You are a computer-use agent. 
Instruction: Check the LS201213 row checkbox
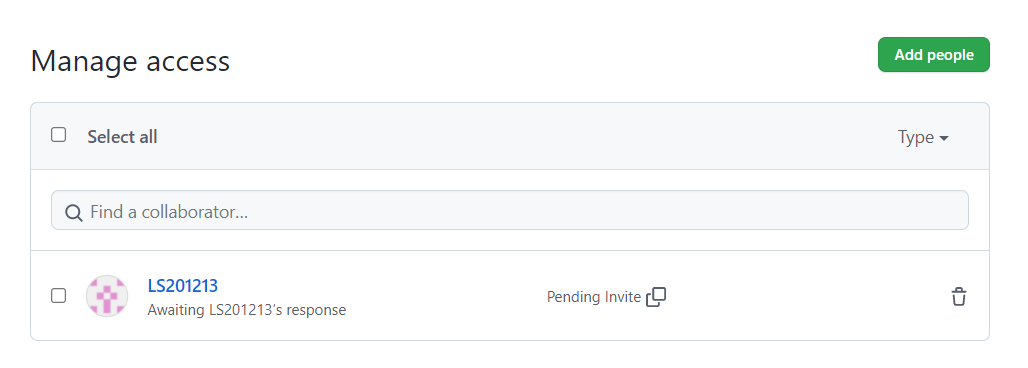pyautogui.click(x=58, y=296)
